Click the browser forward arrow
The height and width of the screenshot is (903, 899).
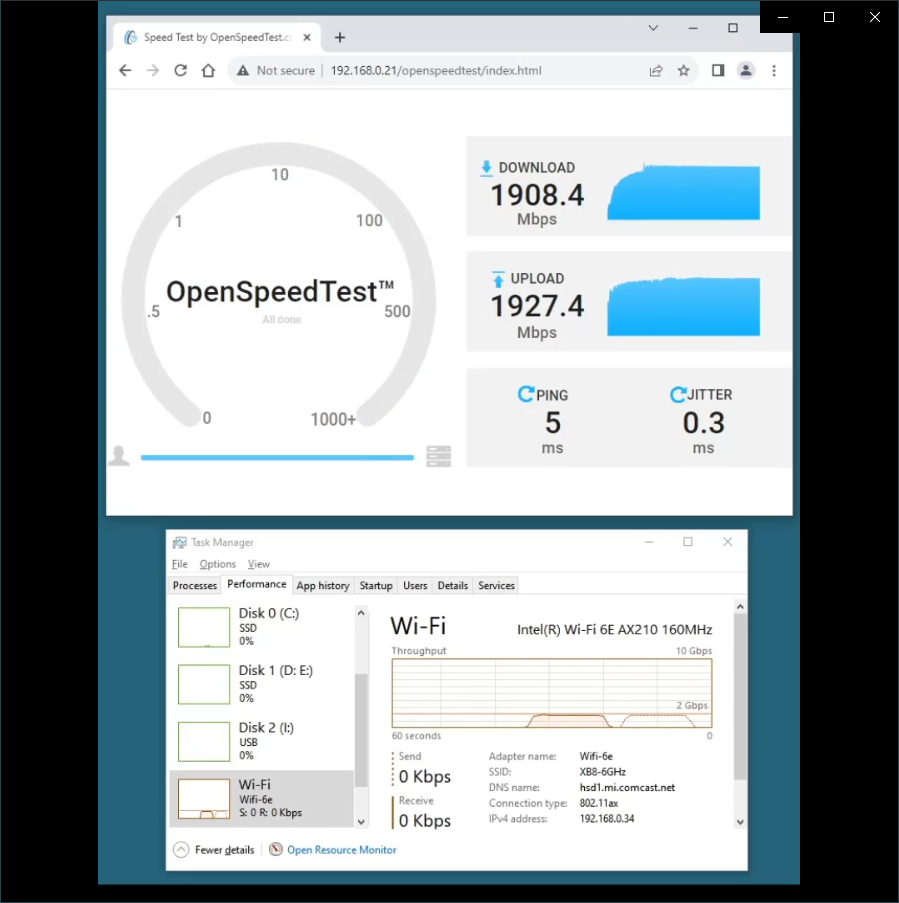point(153,70)
